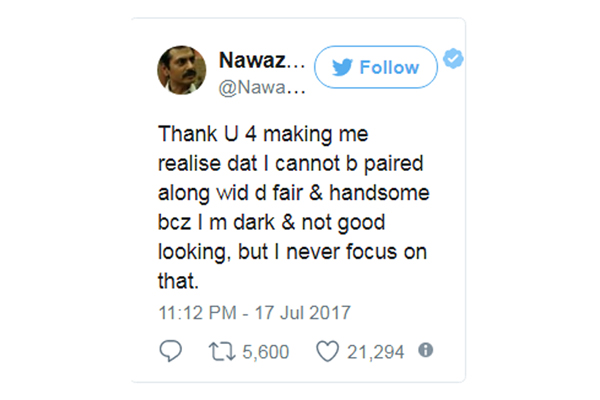The image size is (600, 400).
Task: Click the retweet arrows icon
Action: point(222,351)
